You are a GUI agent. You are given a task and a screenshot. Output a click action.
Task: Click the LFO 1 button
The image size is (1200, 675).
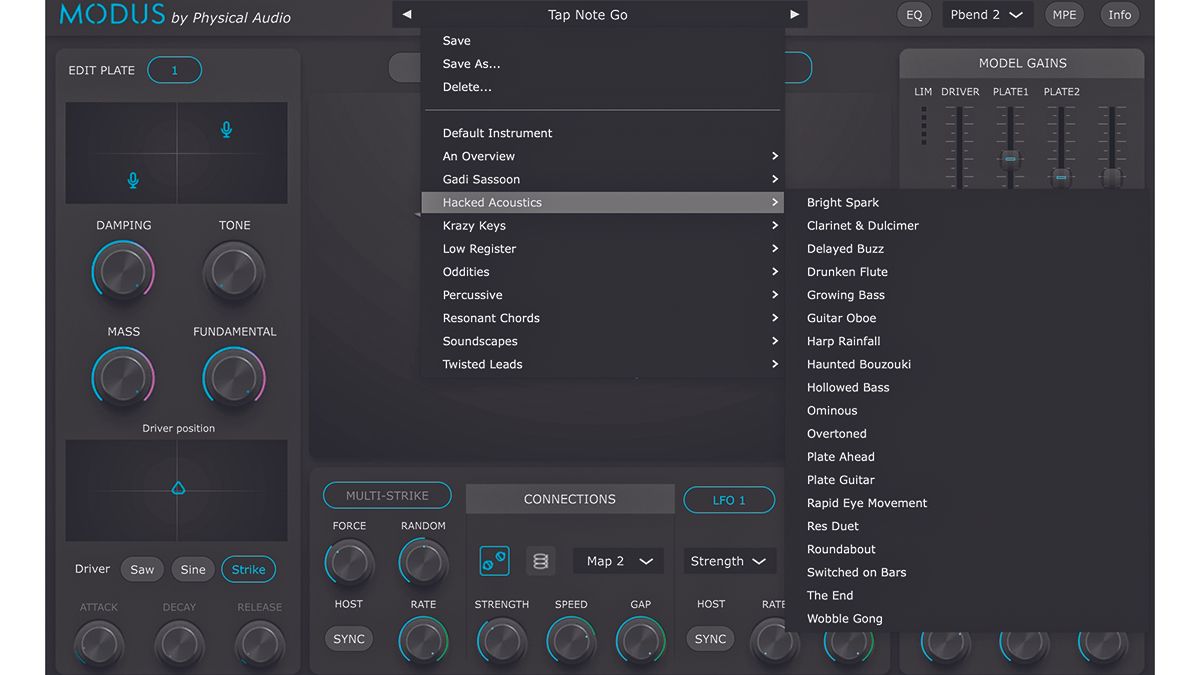pyautogui.click(x=728, y=499)
